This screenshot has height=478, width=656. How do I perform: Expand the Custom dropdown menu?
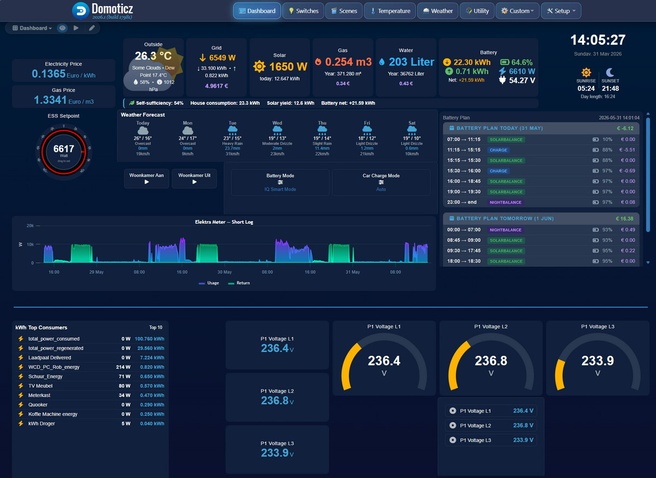tap(517, 11)
